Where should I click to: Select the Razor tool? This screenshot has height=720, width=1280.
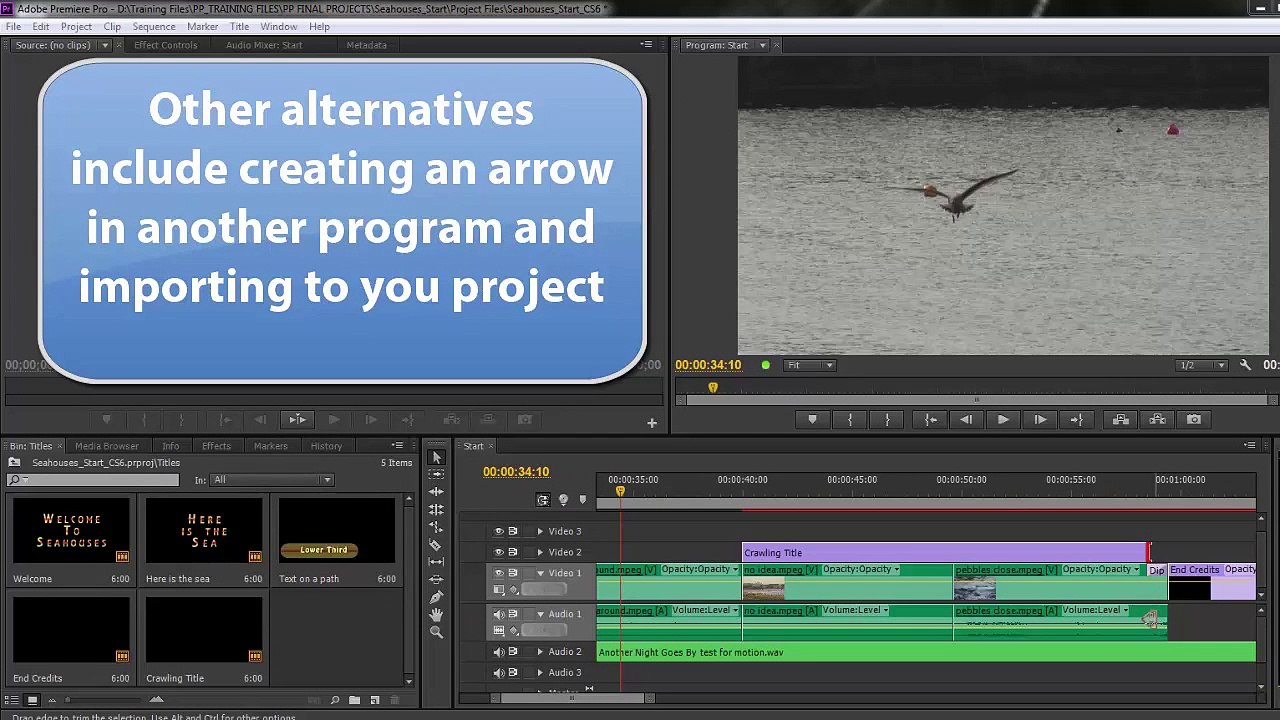point(436,545)
